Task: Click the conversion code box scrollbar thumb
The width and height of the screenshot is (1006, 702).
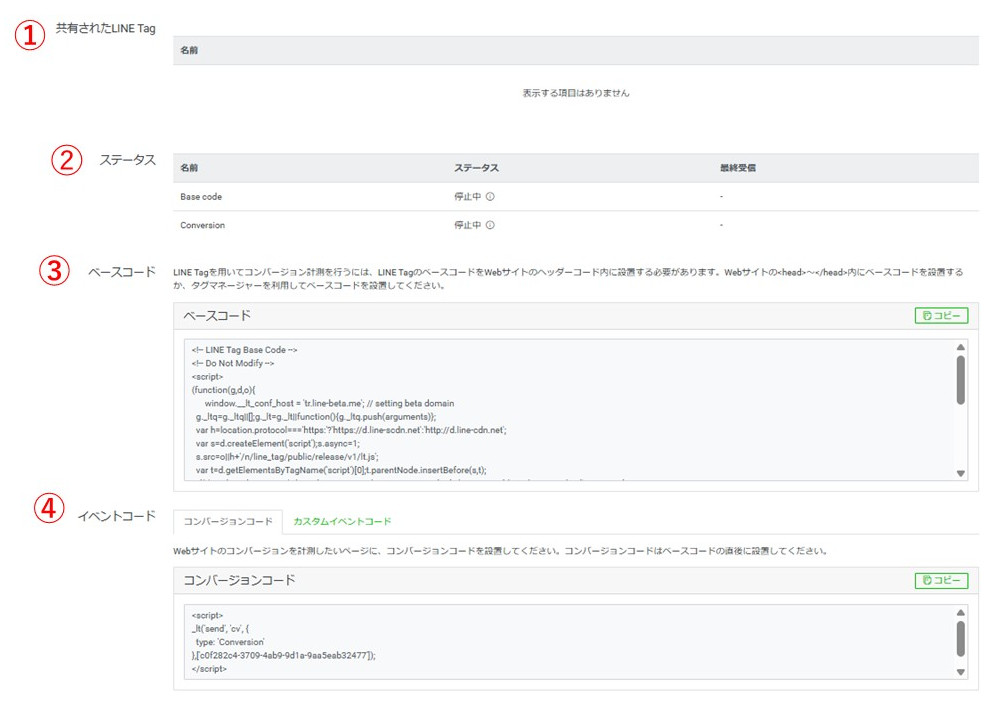Action: 961,640
